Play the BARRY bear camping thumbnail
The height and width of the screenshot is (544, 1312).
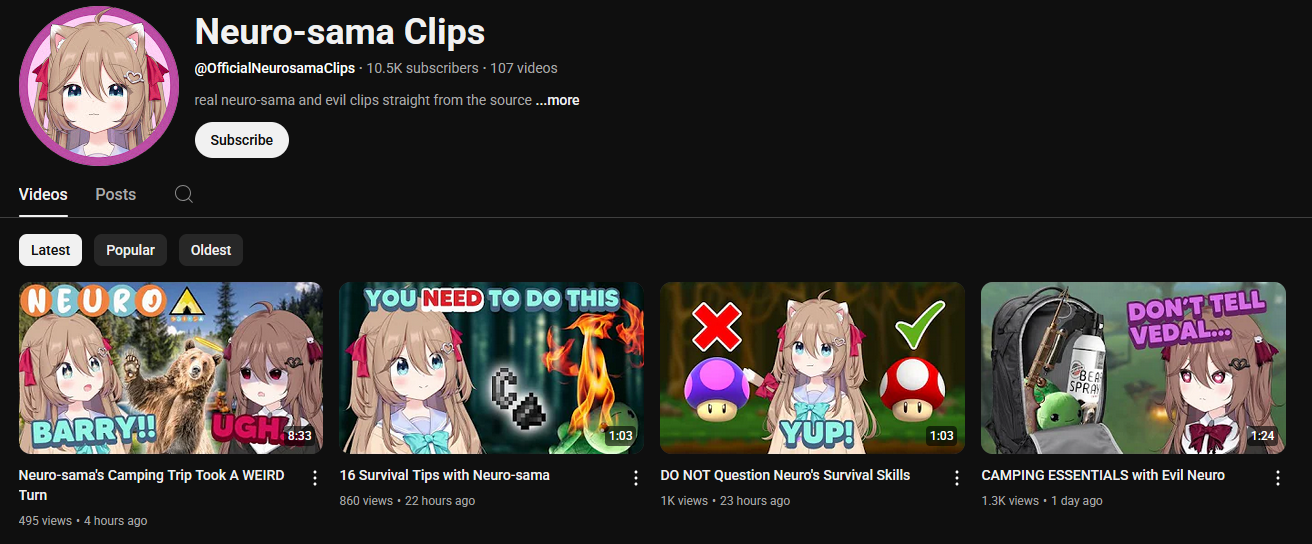point(171,368)
